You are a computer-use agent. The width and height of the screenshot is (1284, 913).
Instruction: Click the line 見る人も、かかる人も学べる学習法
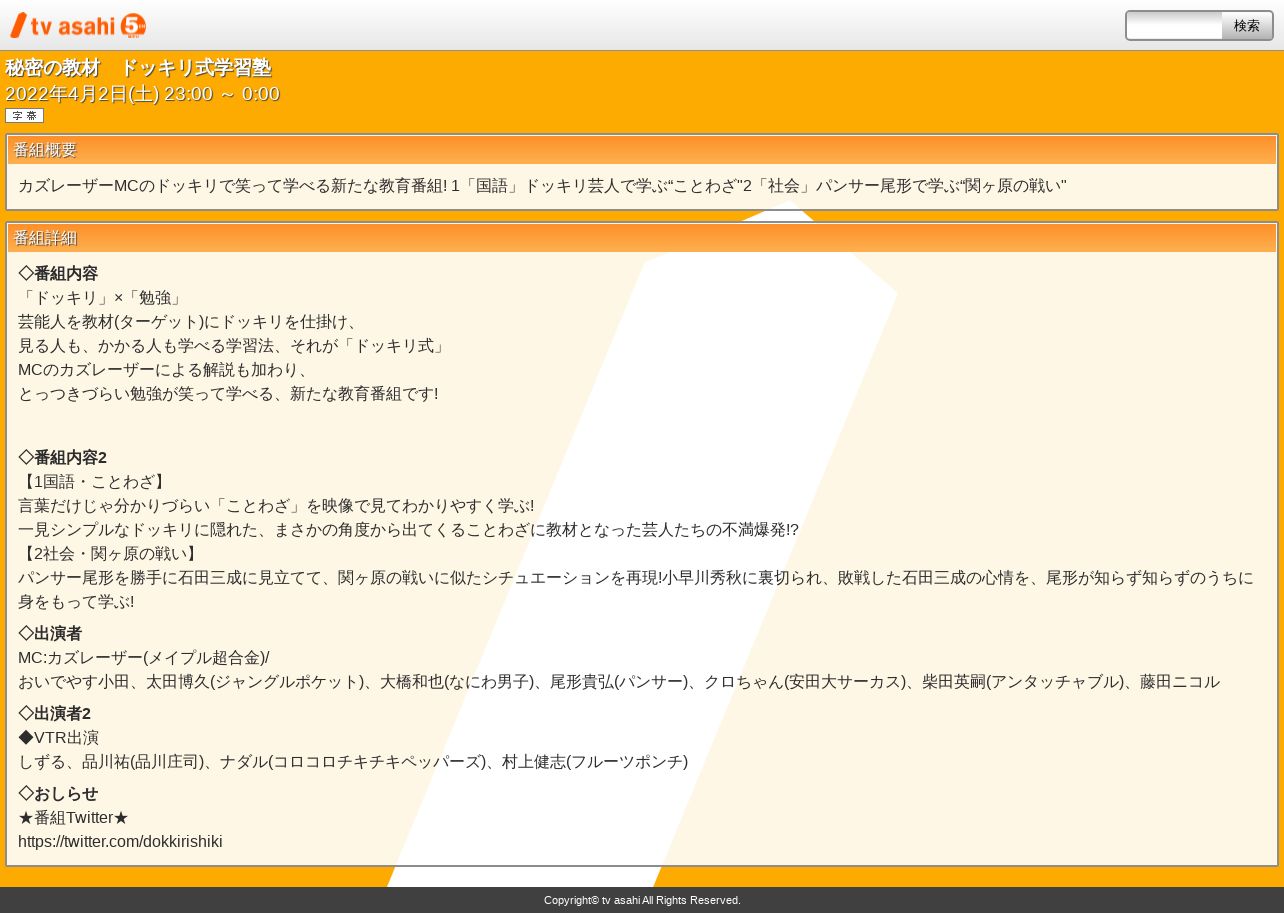234,346
